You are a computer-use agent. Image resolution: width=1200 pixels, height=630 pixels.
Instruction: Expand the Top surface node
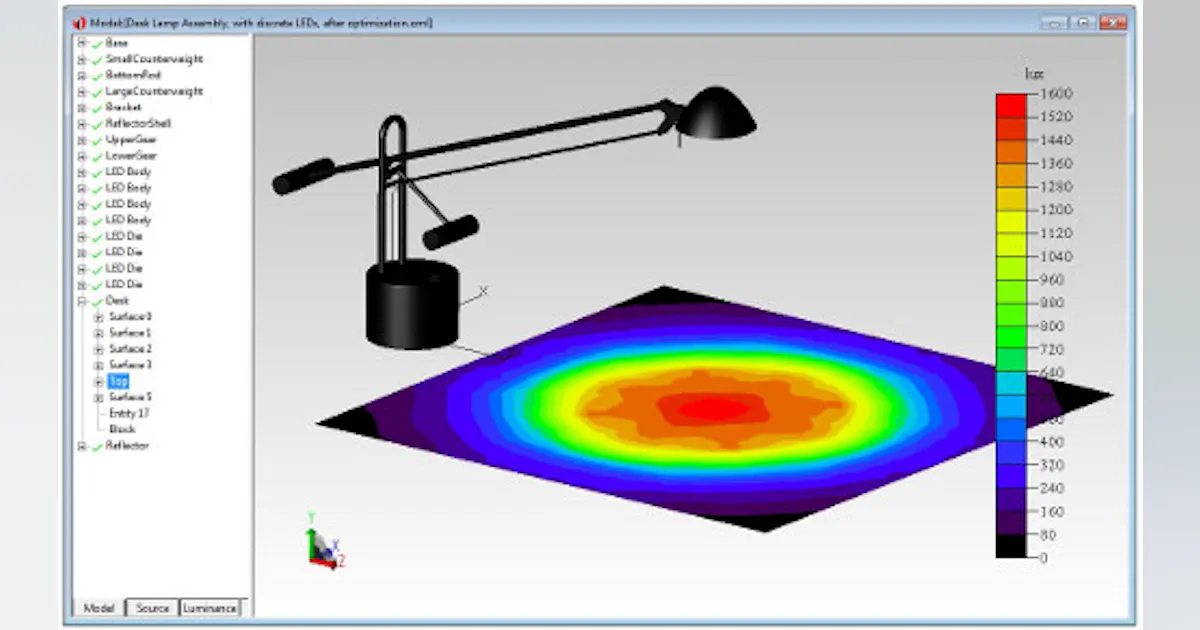(99, 381)
